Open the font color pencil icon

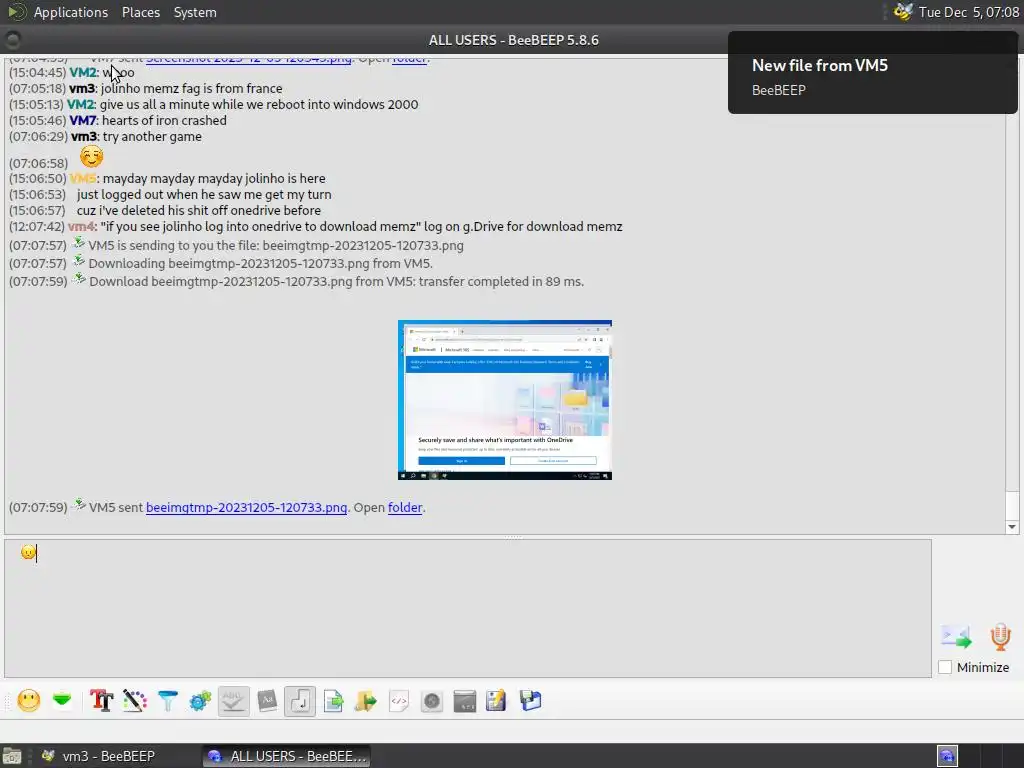coord(135,701)
